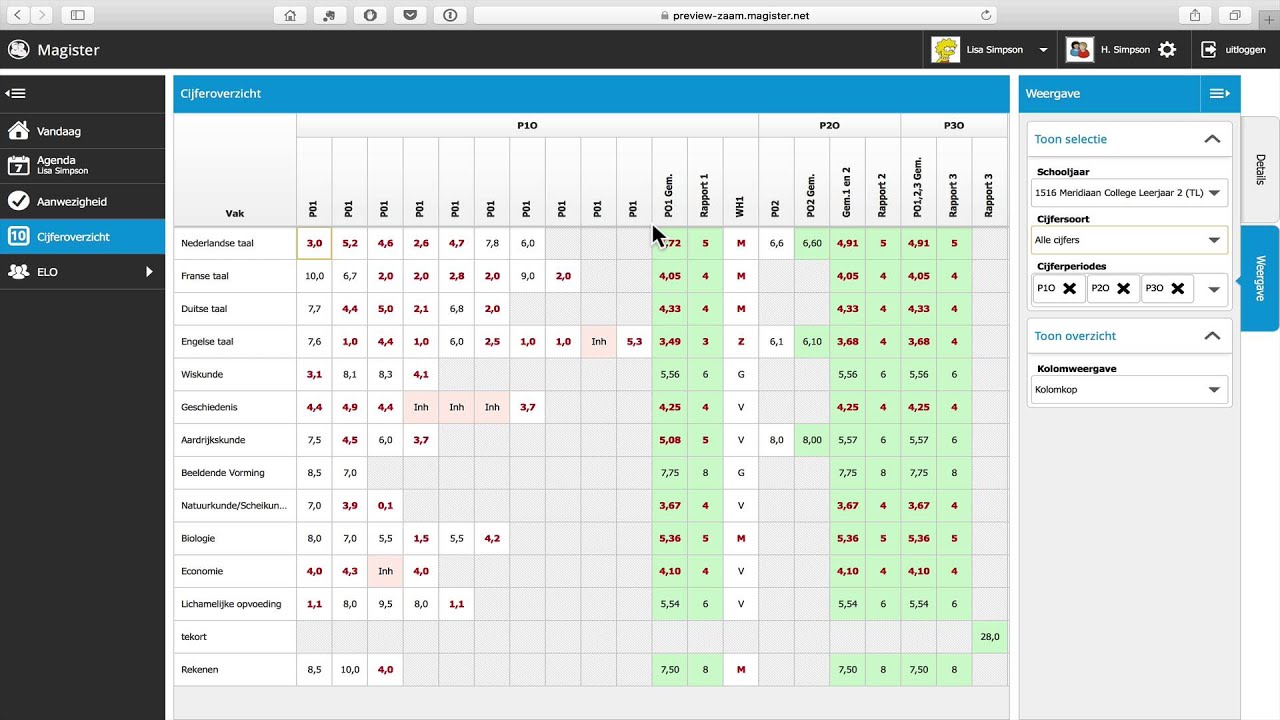The height and width of the screenshot is (720, 1280).
Task: Click the Vandaag home icon
Action: click(x=18, y=130)
